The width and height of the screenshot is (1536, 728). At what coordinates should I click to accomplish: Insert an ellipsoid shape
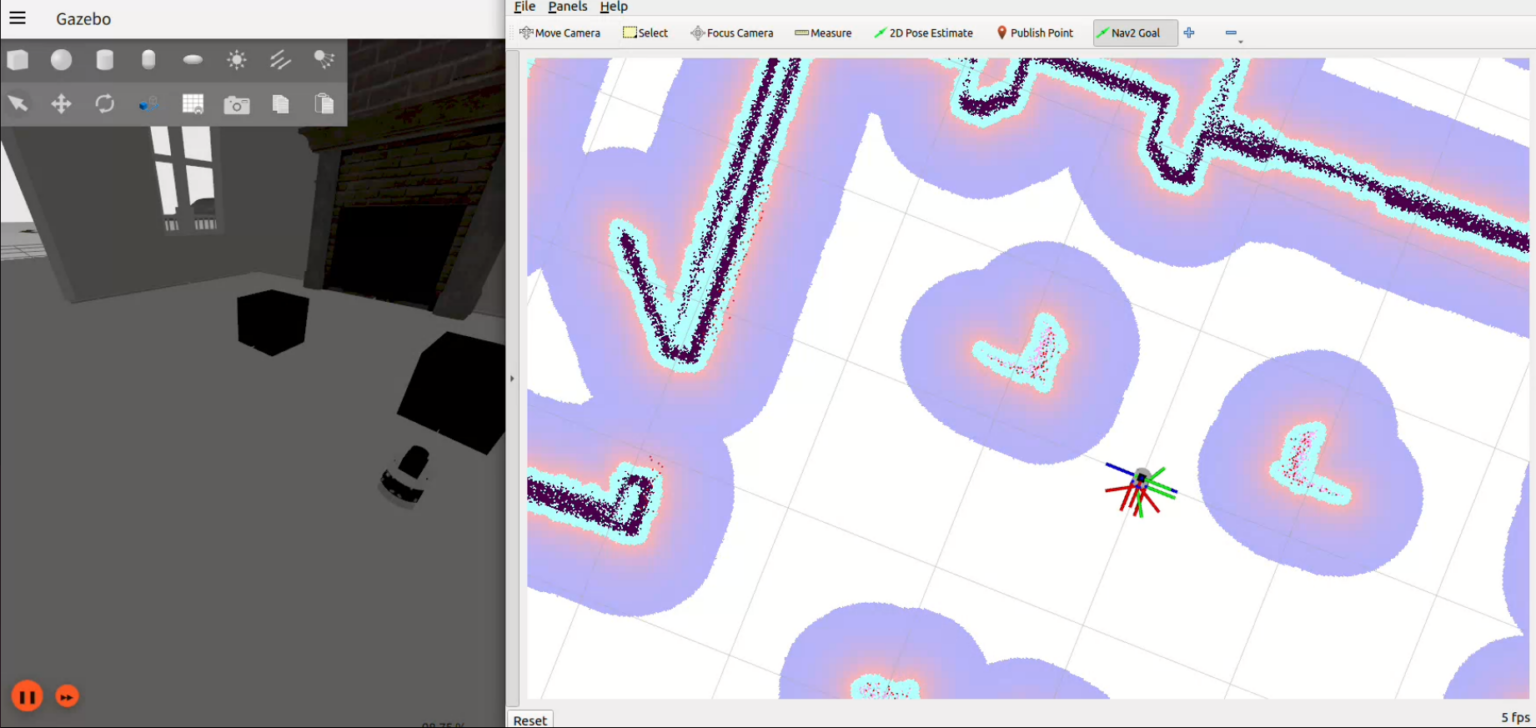point(193,60)
